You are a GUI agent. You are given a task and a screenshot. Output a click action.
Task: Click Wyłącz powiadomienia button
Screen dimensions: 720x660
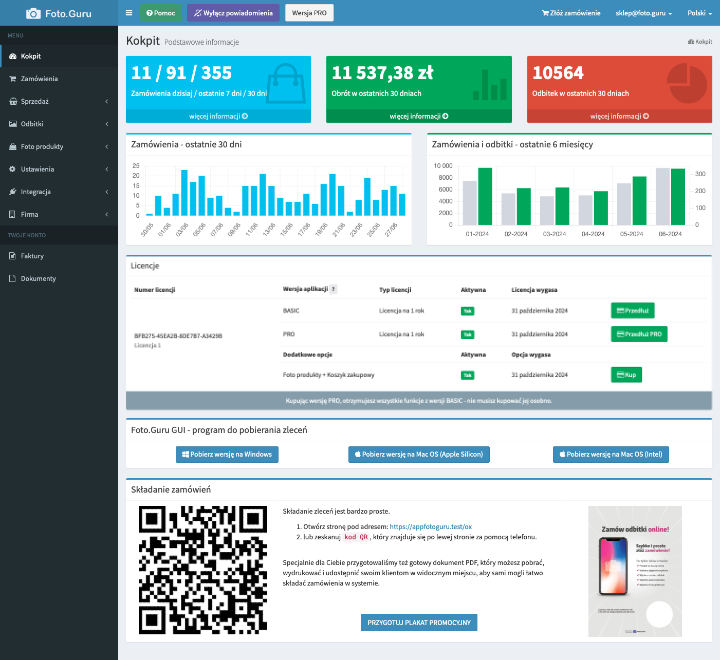(x=233, y=13)
